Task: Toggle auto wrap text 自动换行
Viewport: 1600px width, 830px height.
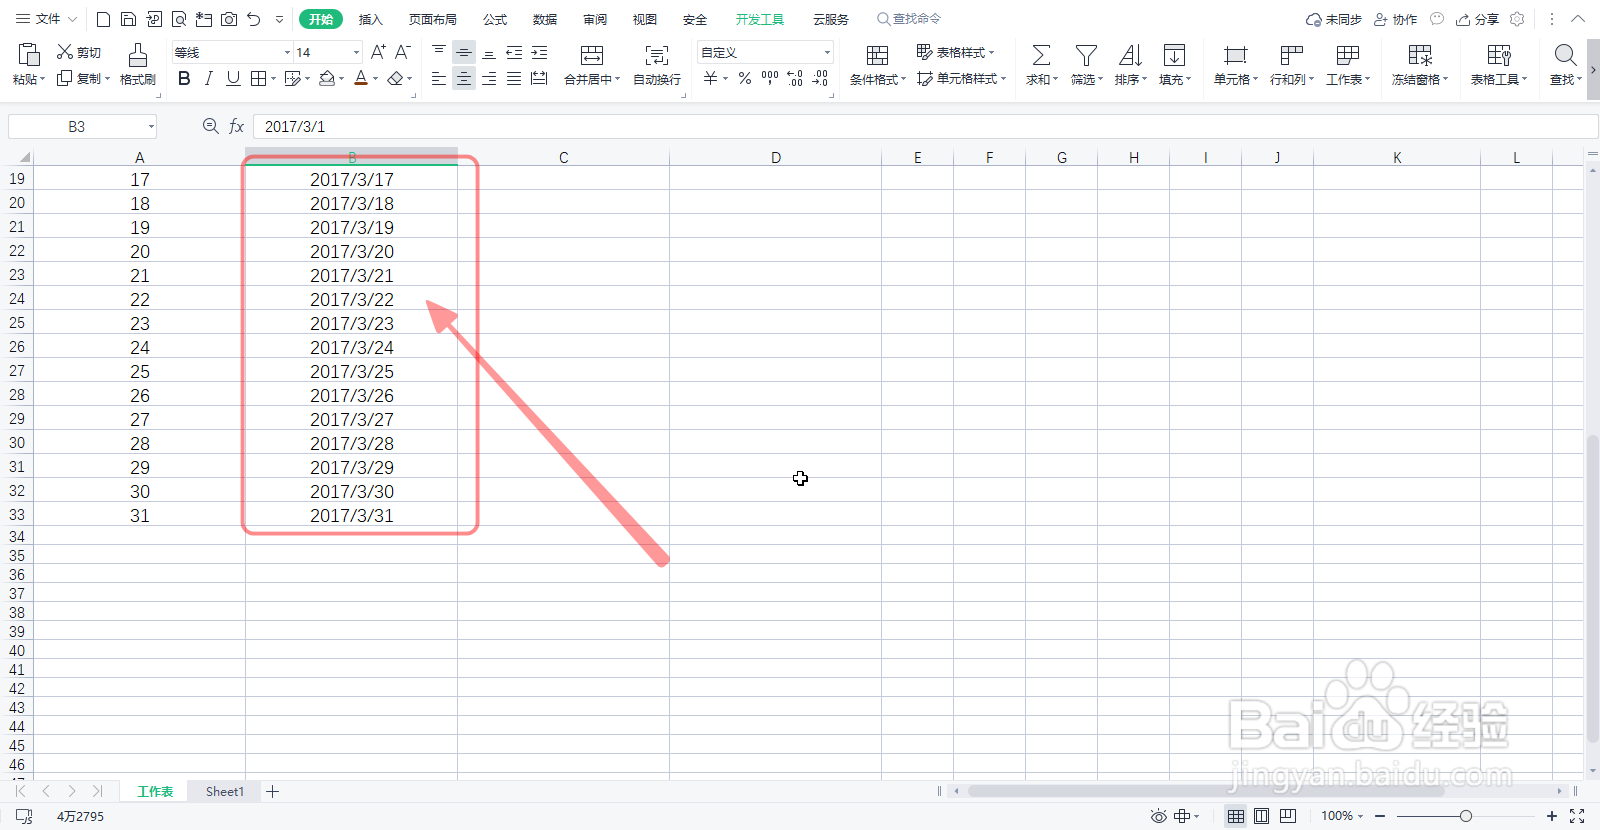Action: 657,64
